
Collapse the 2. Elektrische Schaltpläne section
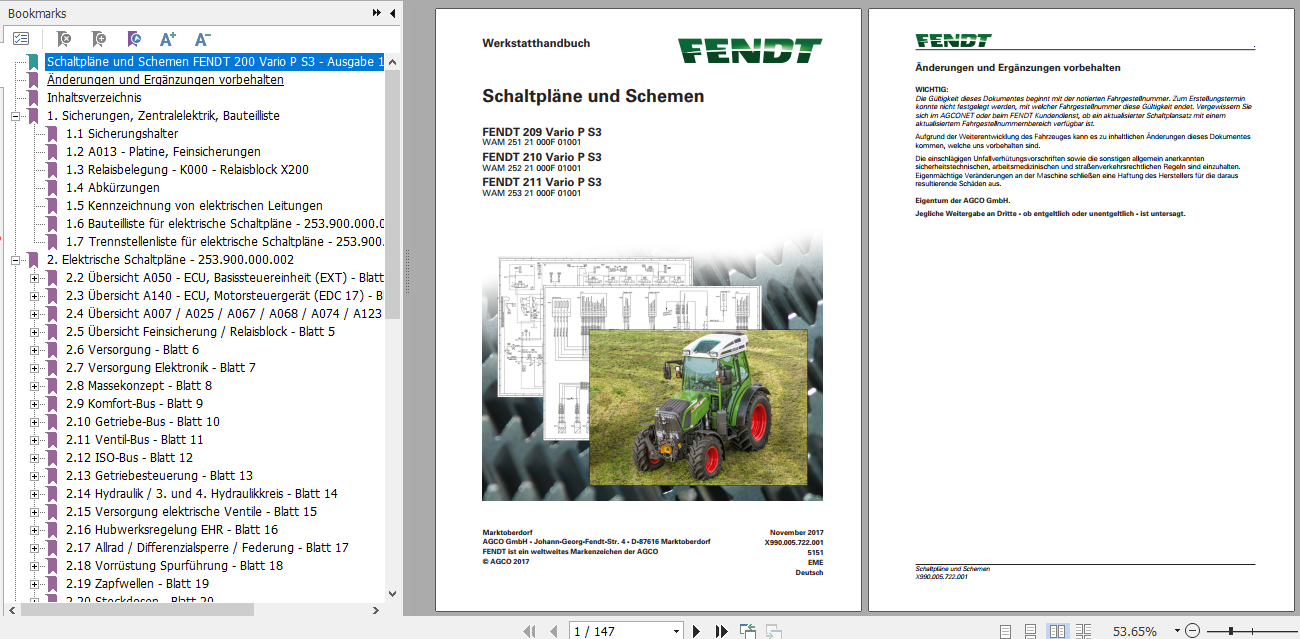click(15, 260)
